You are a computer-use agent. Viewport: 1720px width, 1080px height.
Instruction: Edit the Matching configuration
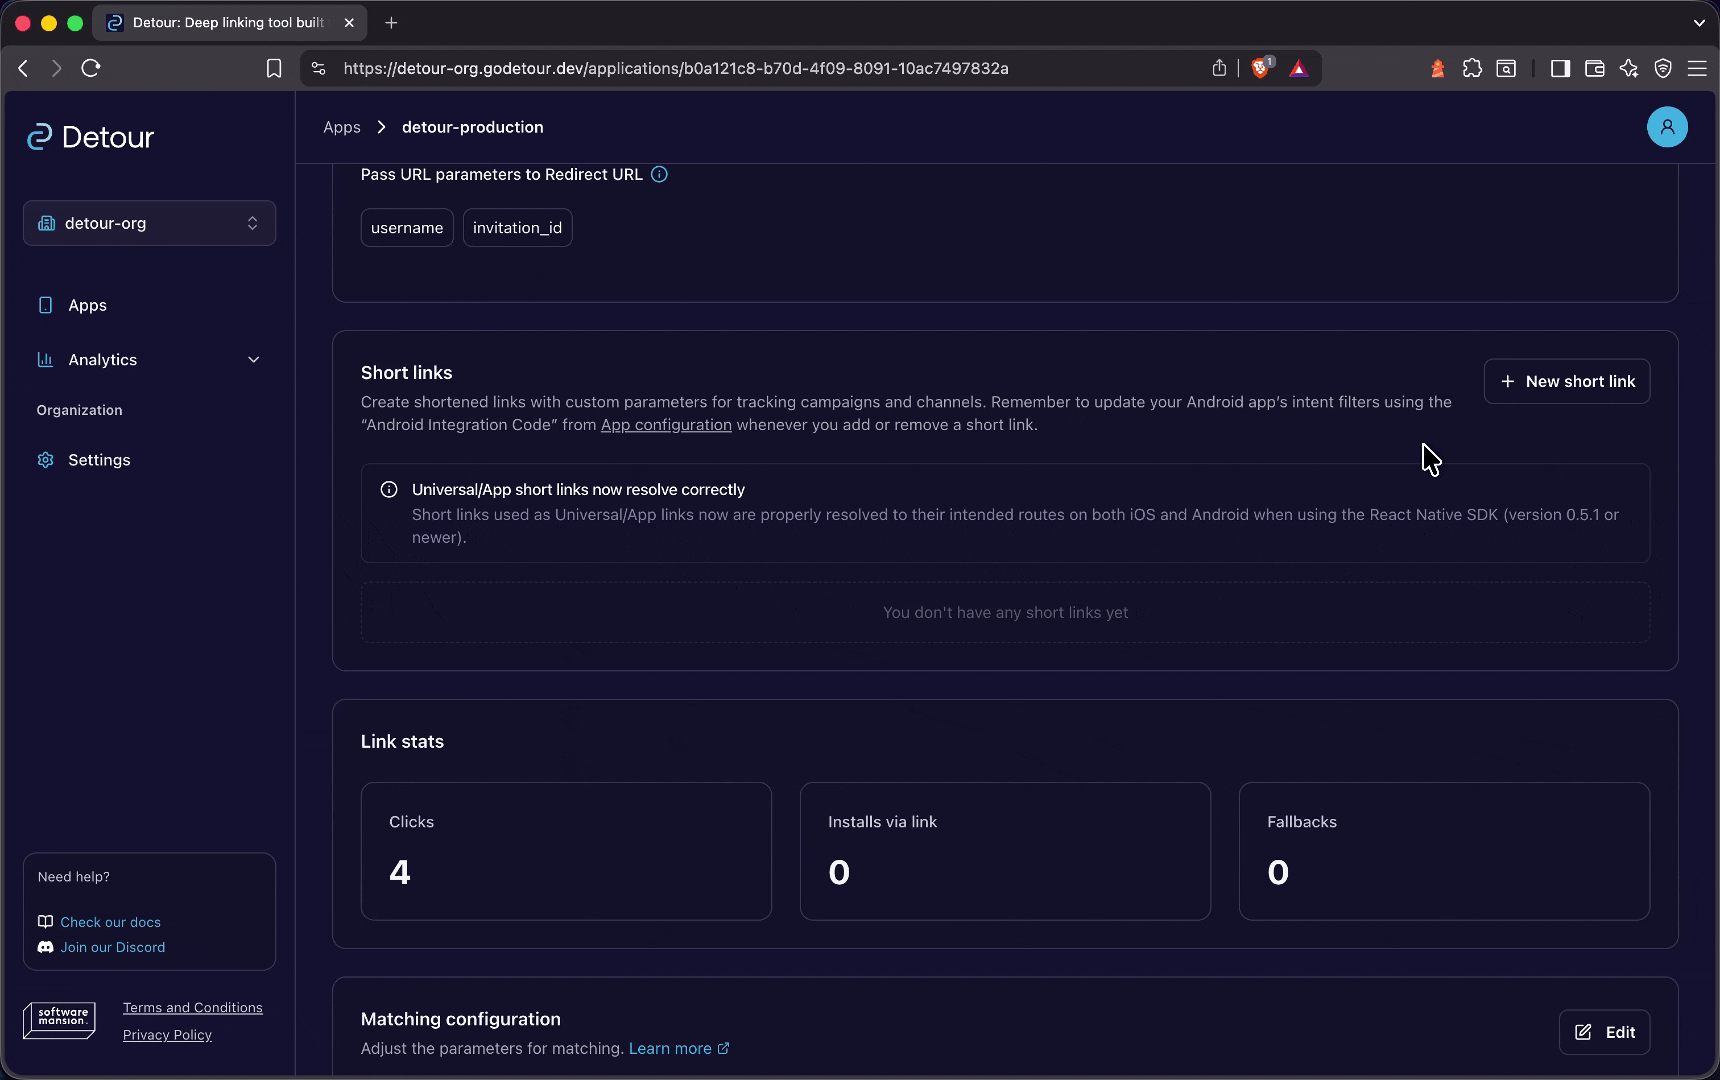(x=1604, y=1032)
